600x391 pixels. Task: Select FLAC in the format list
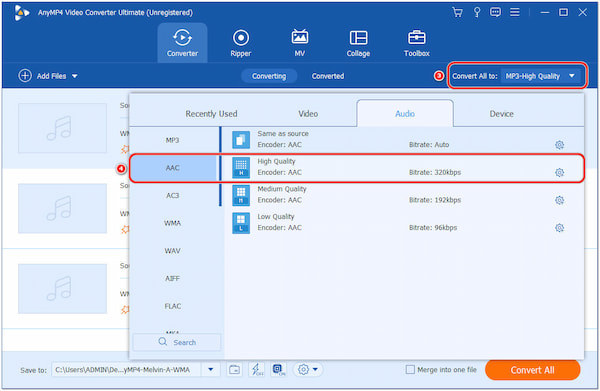pyautogui.click(x=173, y=306)
